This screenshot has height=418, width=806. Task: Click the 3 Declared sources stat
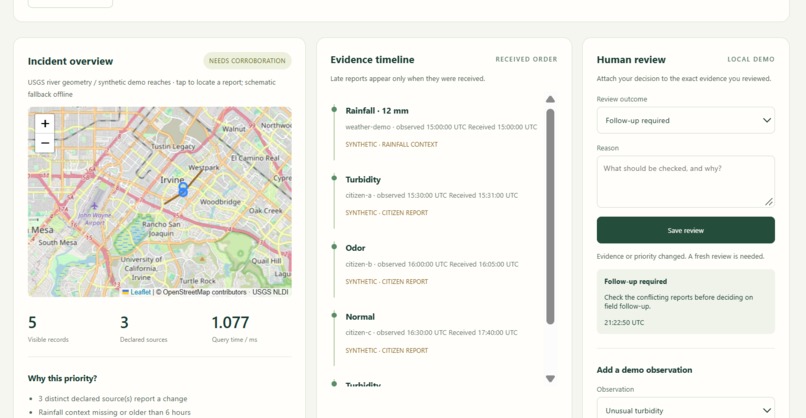click(143, 329)
